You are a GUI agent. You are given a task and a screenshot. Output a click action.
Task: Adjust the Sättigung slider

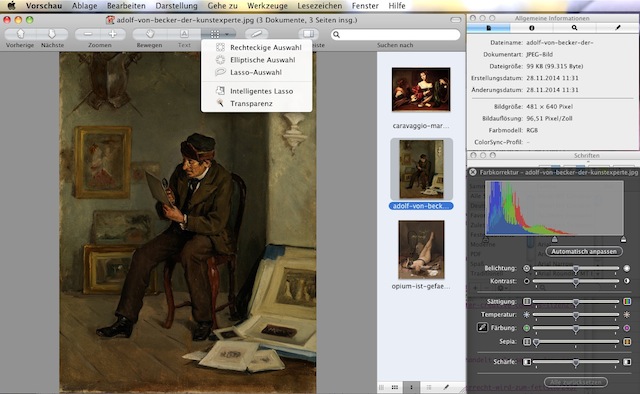(576, 302)
